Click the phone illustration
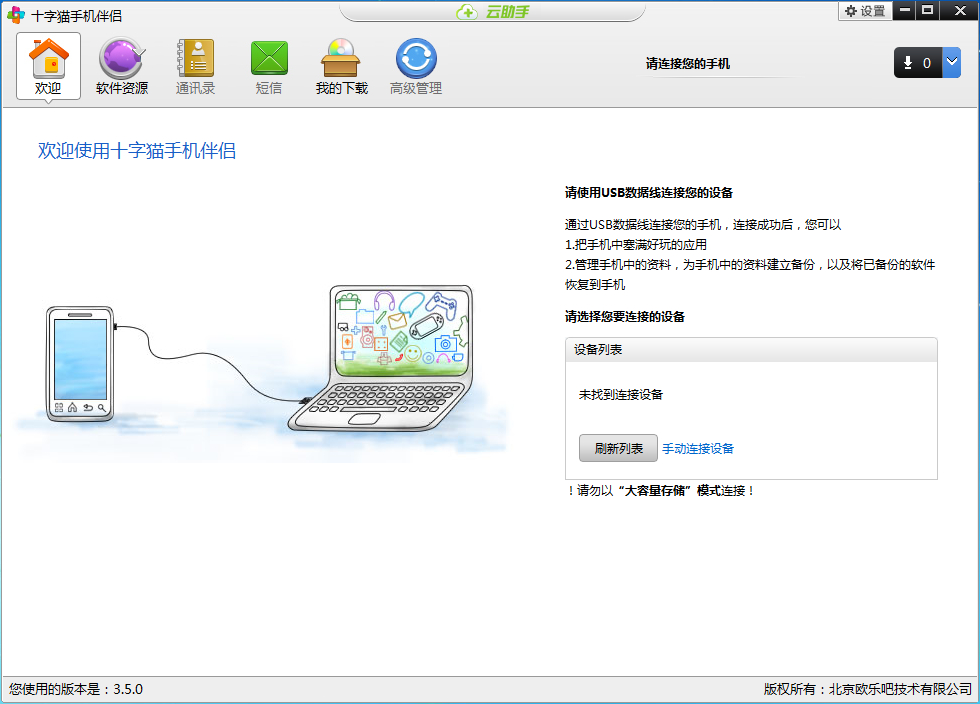Screen dimensions: 980x704 80,364
